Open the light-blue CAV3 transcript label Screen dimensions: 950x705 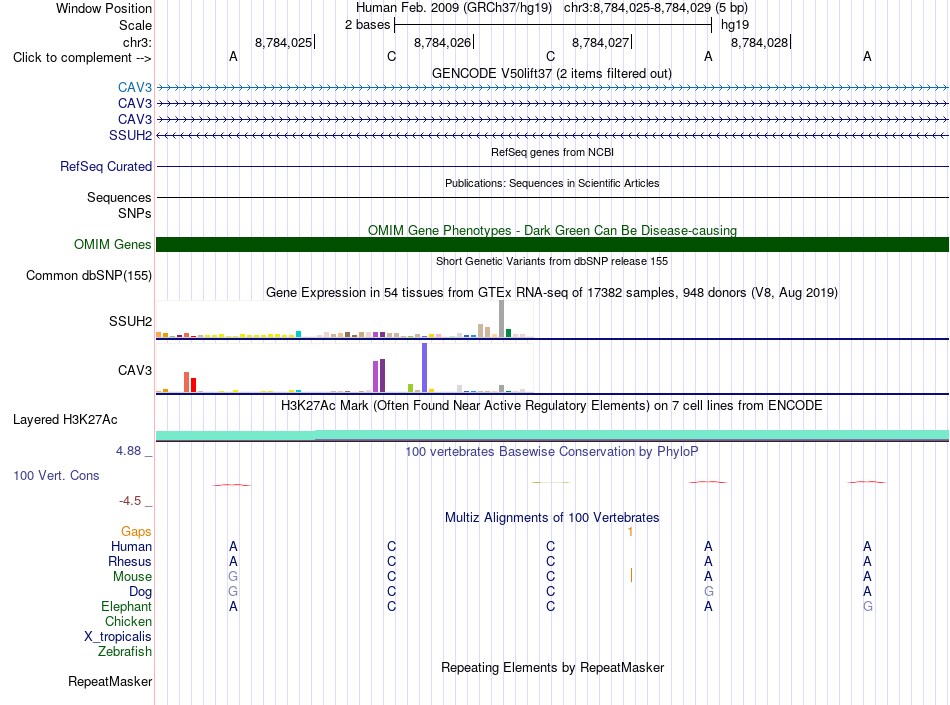coord(135,88)
